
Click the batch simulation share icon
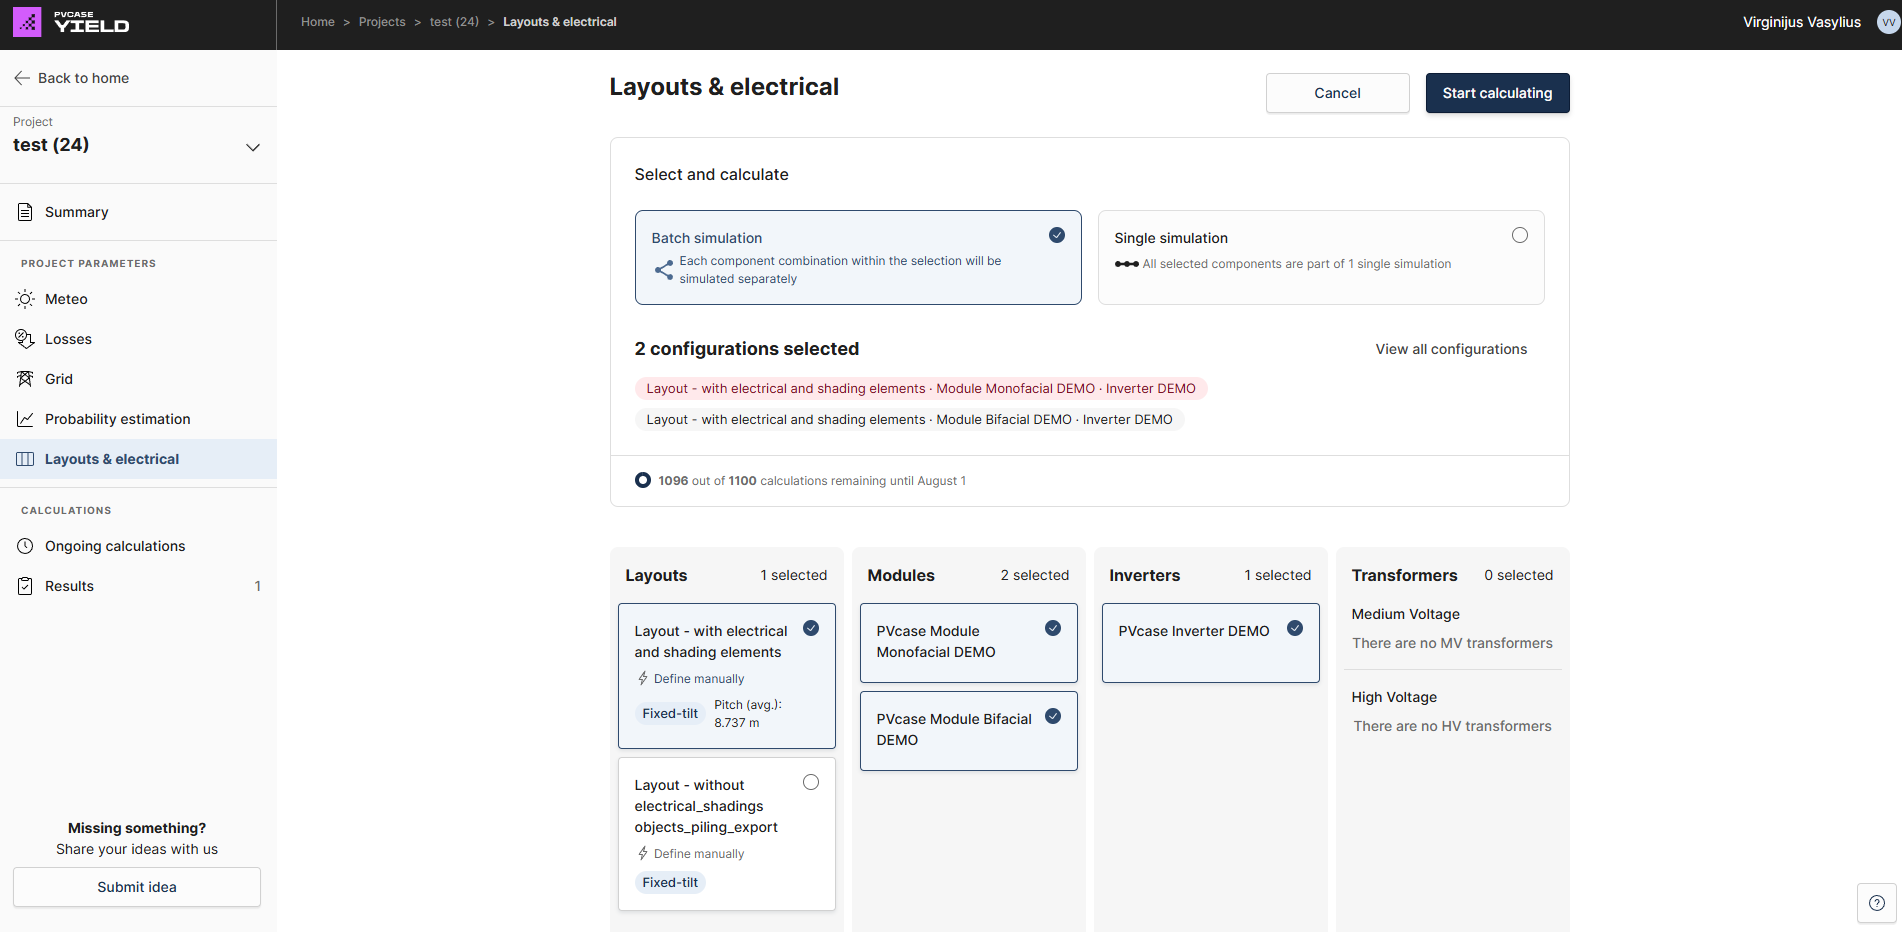point(664,270)
